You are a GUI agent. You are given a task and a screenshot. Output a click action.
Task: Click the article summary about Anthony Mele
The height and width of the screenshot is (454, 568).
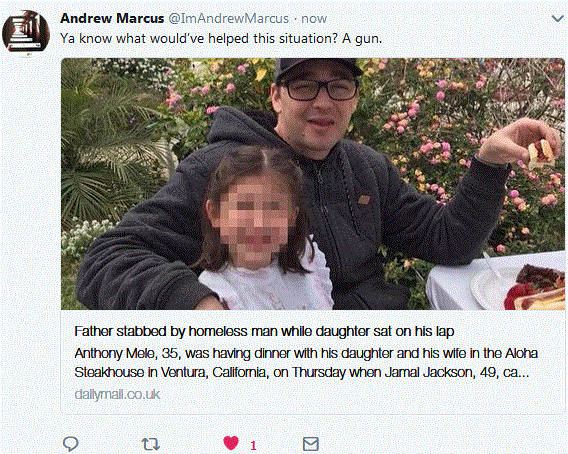point(306,363)
